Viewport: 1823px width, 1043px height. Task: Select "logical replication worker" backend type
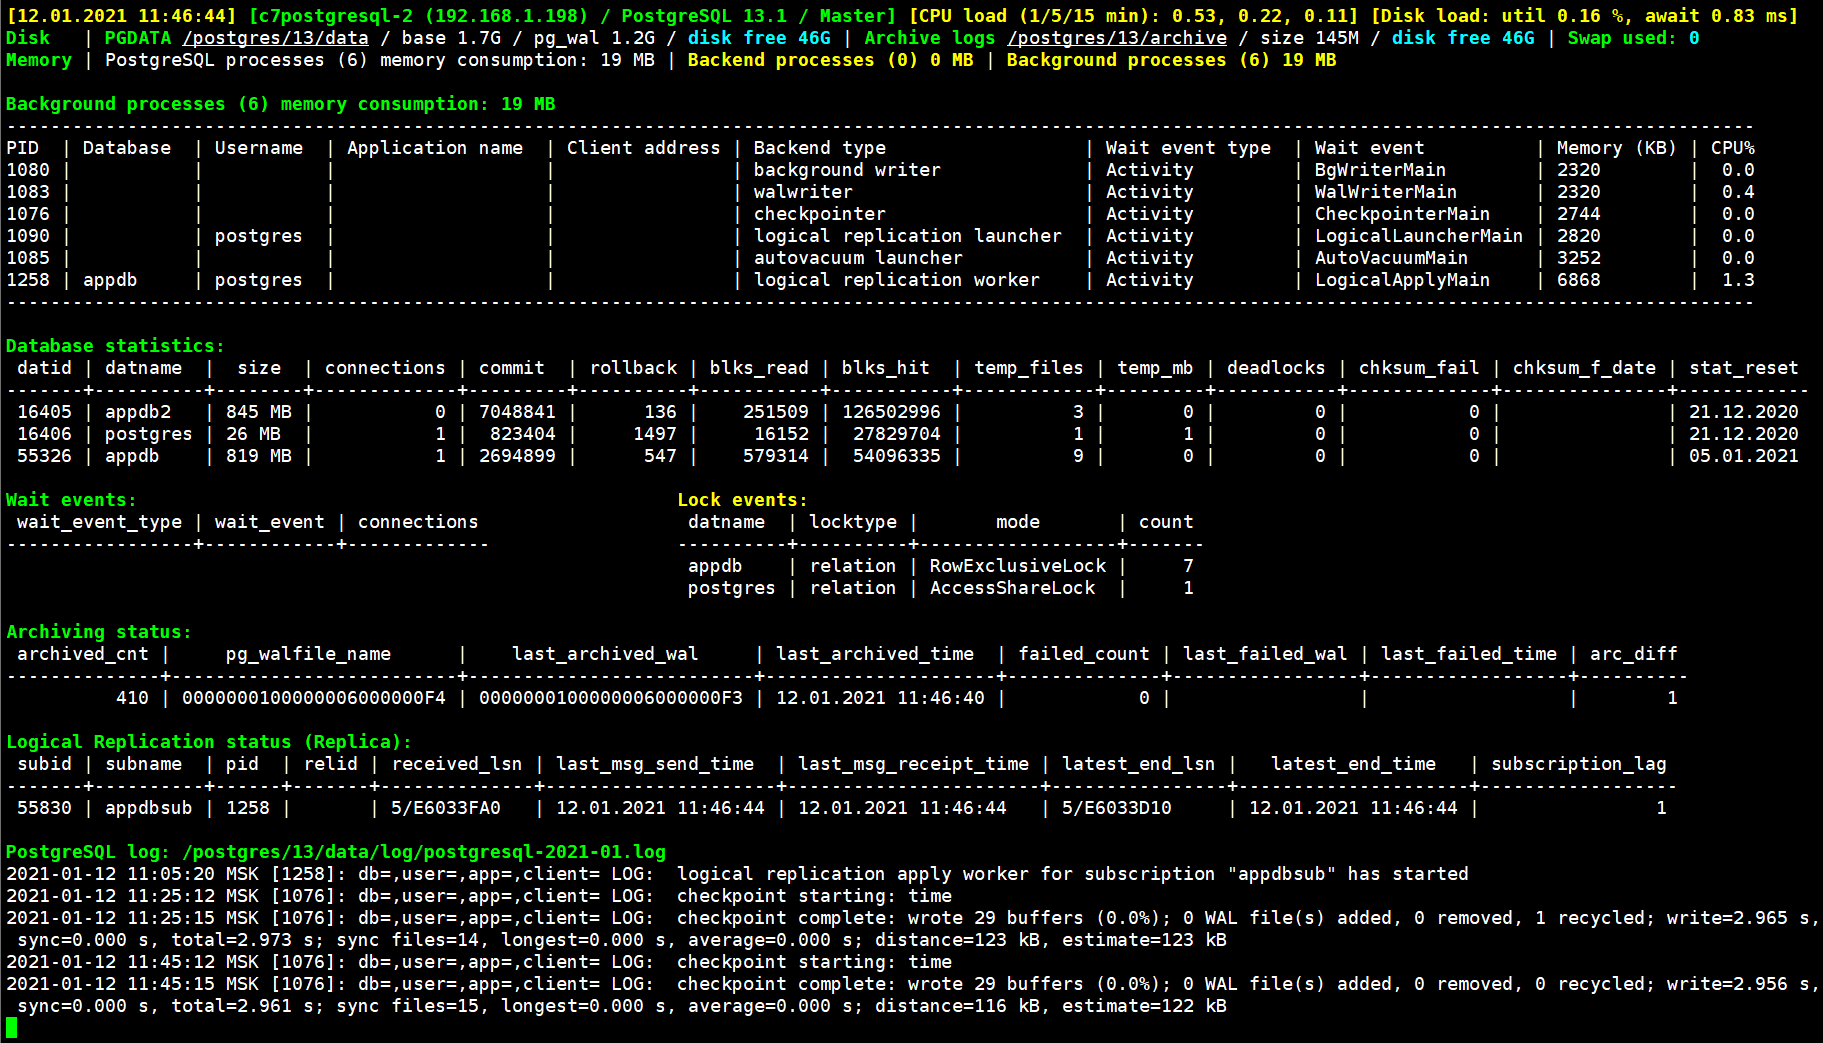pyautogui.click(x=897, y=280)
